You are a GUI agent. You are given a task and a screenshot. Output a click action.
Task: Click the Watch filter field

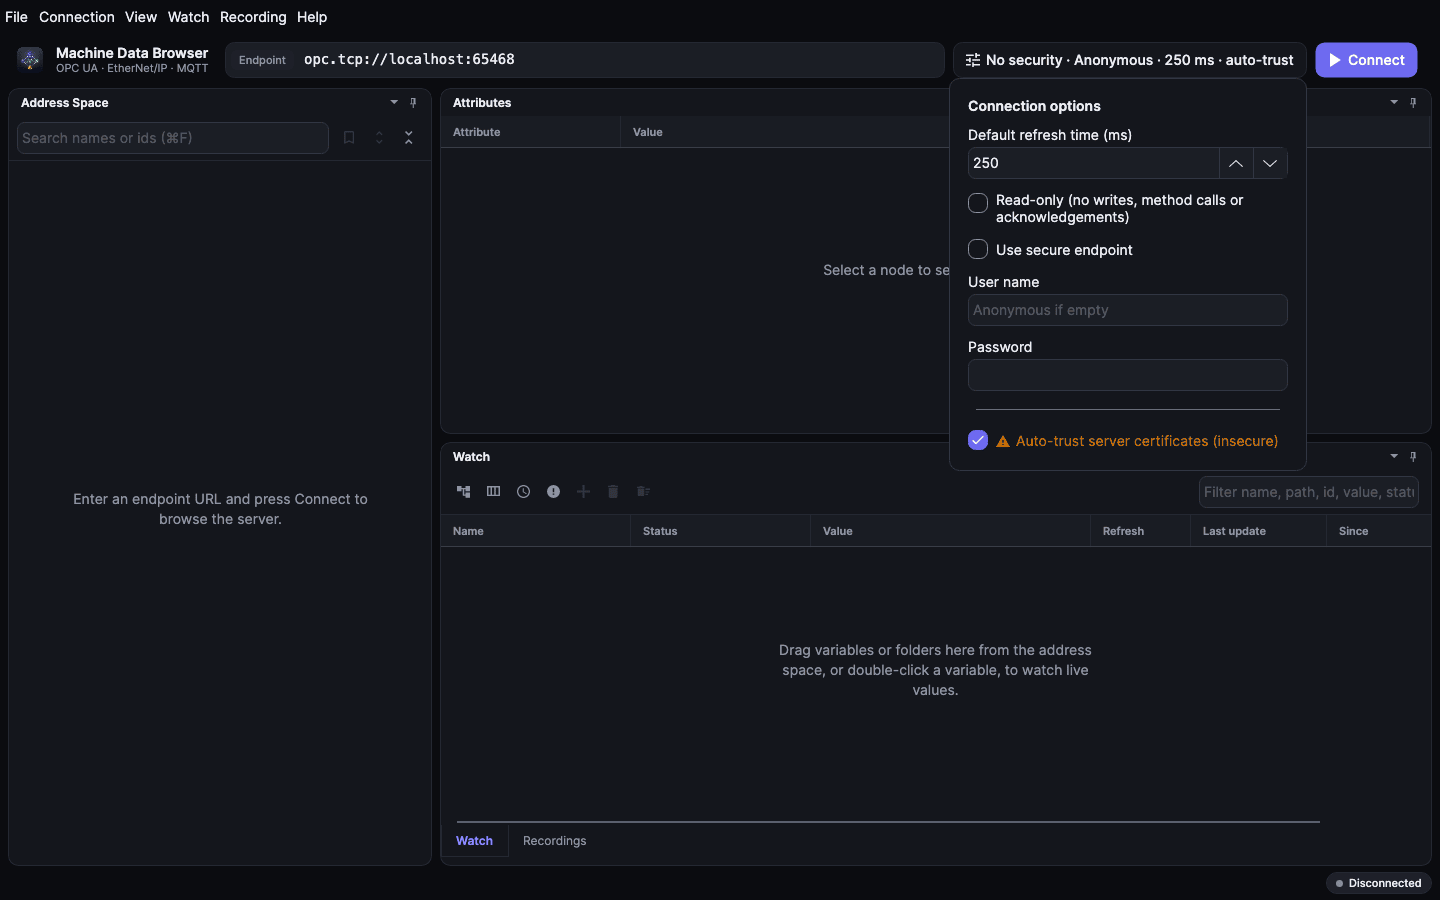click(1309, 492)
